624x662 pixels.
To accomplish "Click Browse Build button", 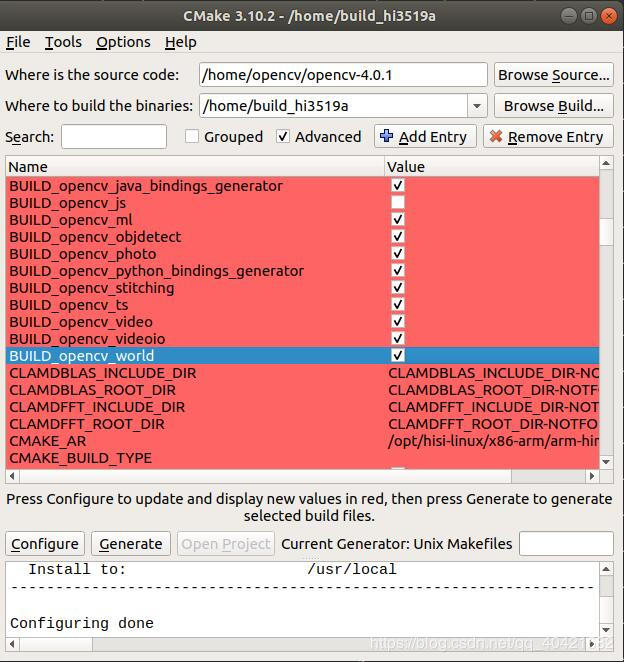I will click(553, 106).
